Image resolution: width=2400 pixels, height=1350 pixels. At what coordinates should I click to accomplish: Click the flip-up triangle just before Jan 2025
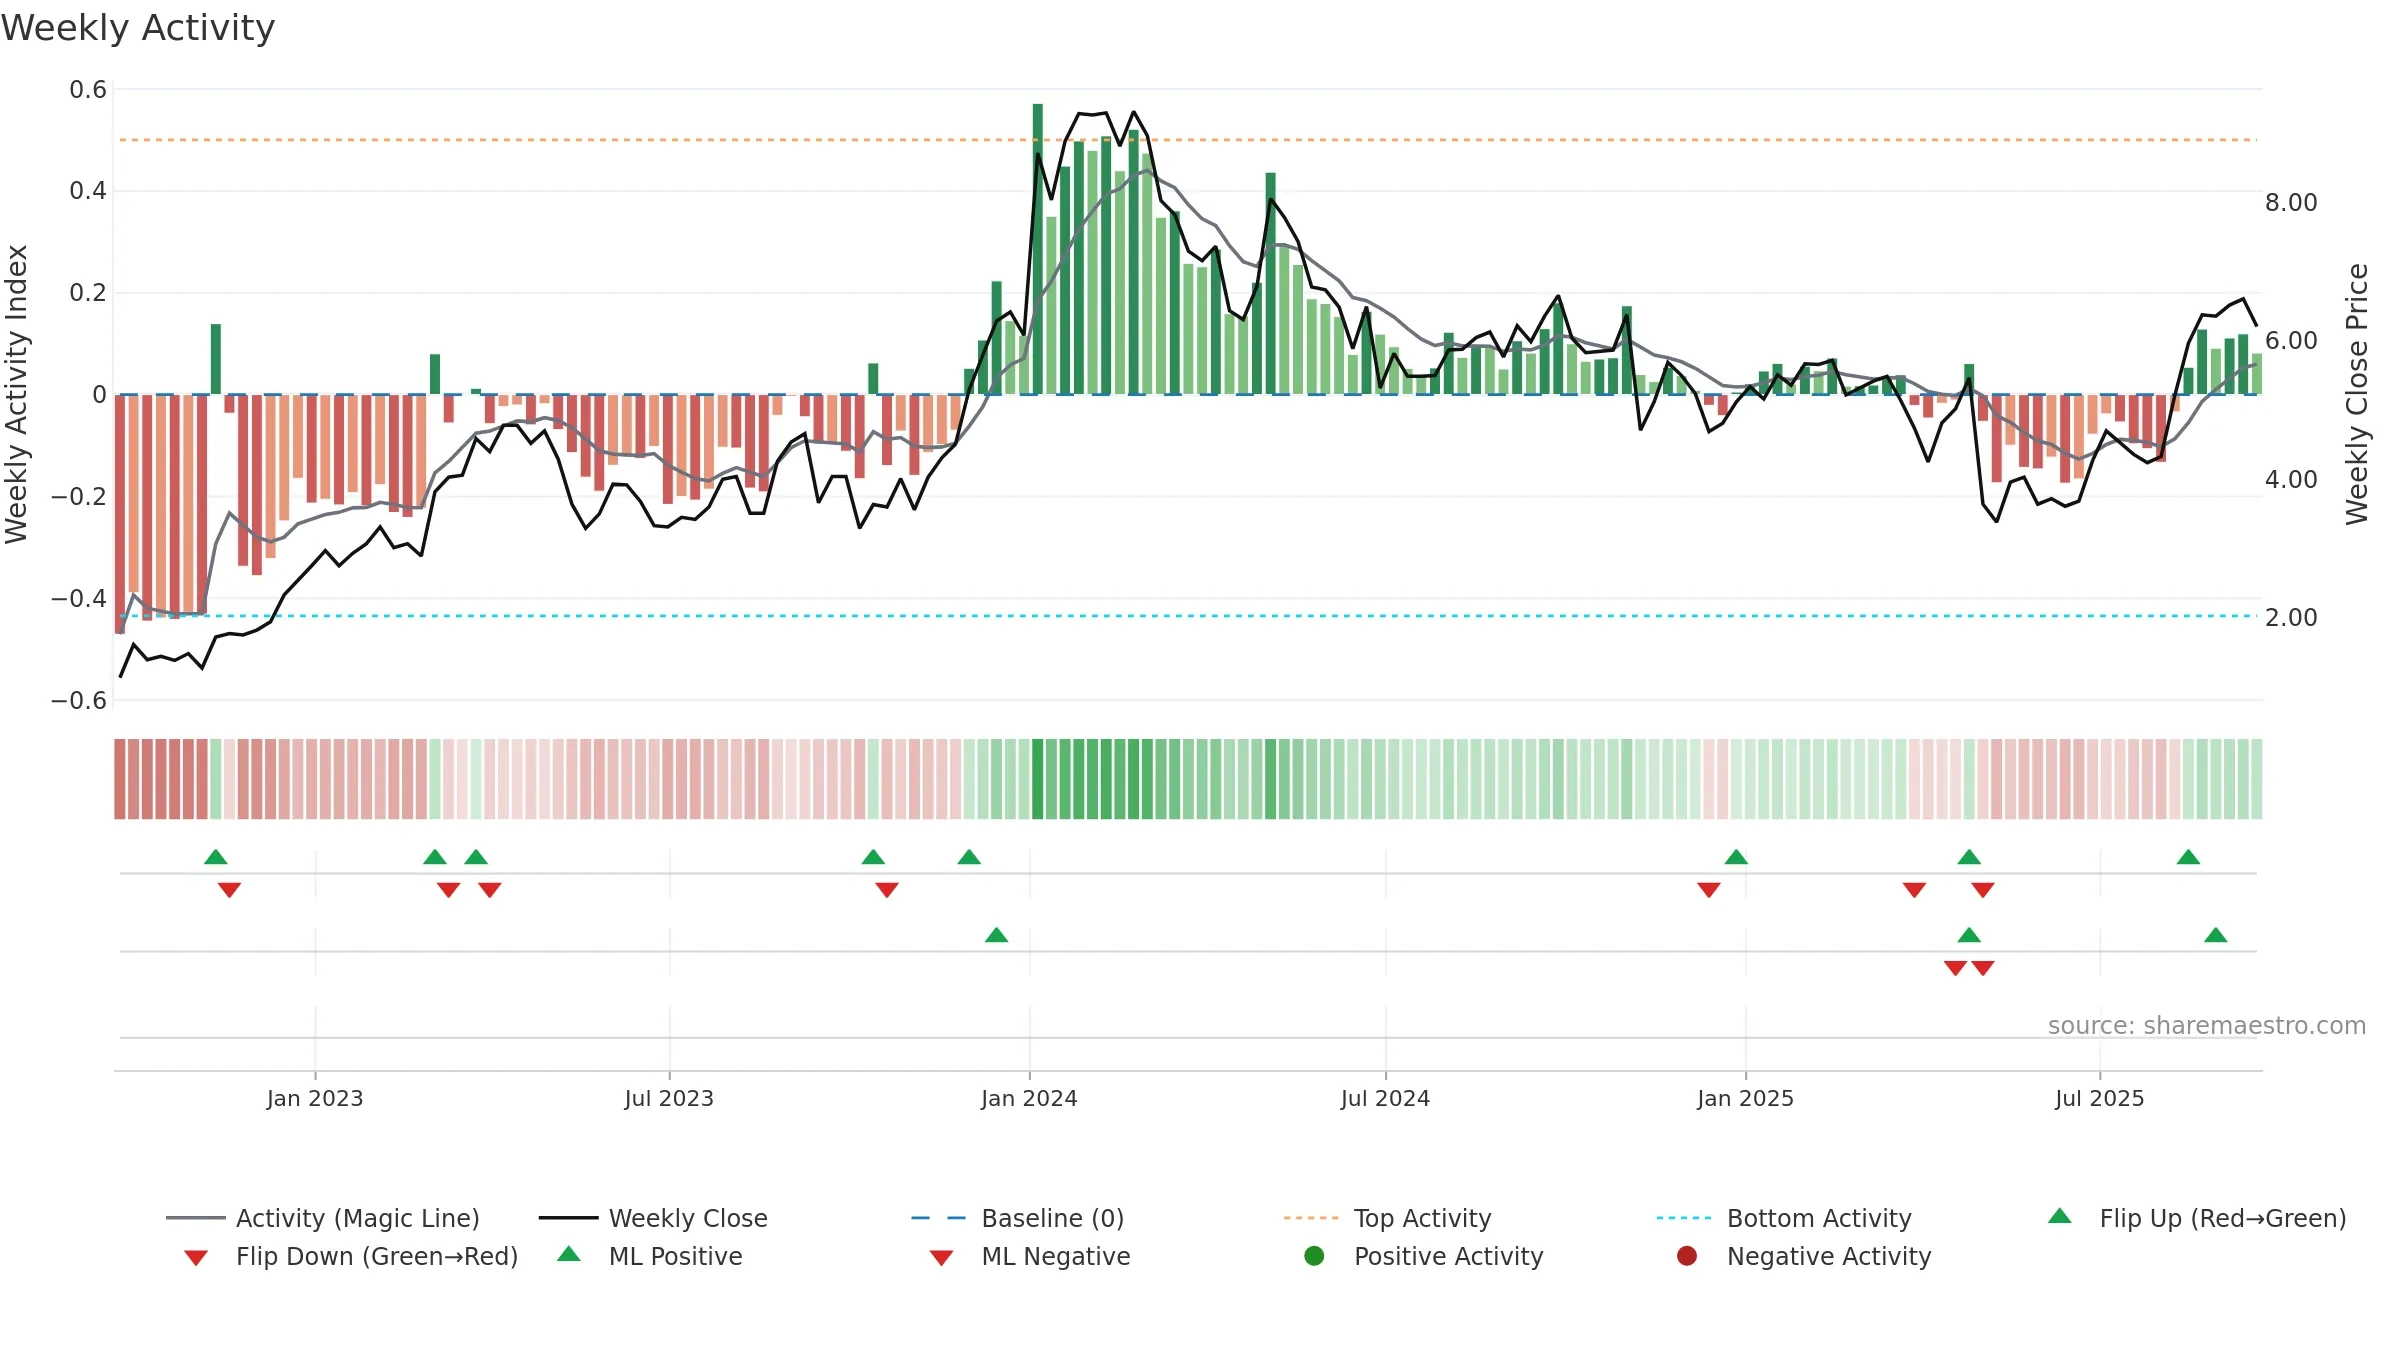(1736, 857)
